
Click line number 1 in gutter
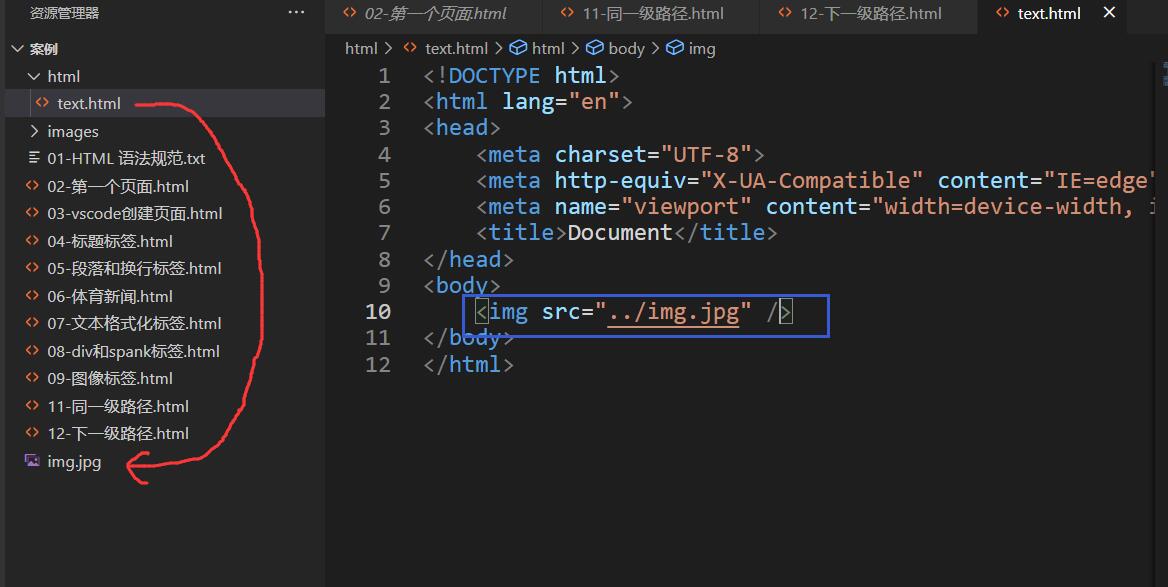tap(384, 76)
